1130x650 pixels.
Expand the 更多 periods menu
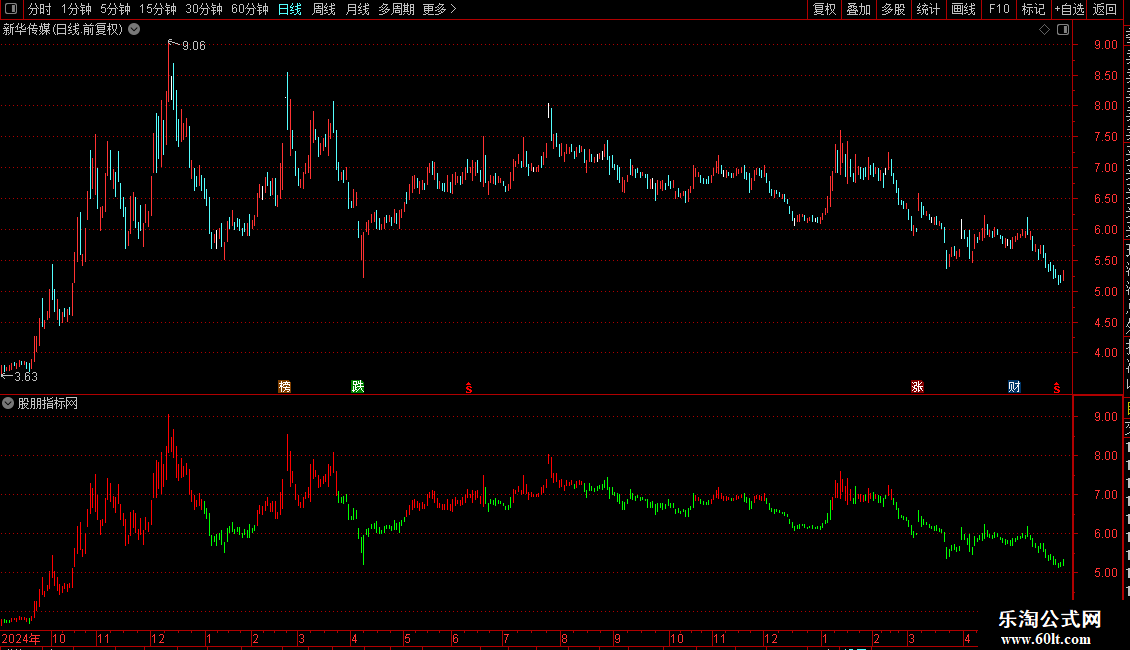point(439,9)
